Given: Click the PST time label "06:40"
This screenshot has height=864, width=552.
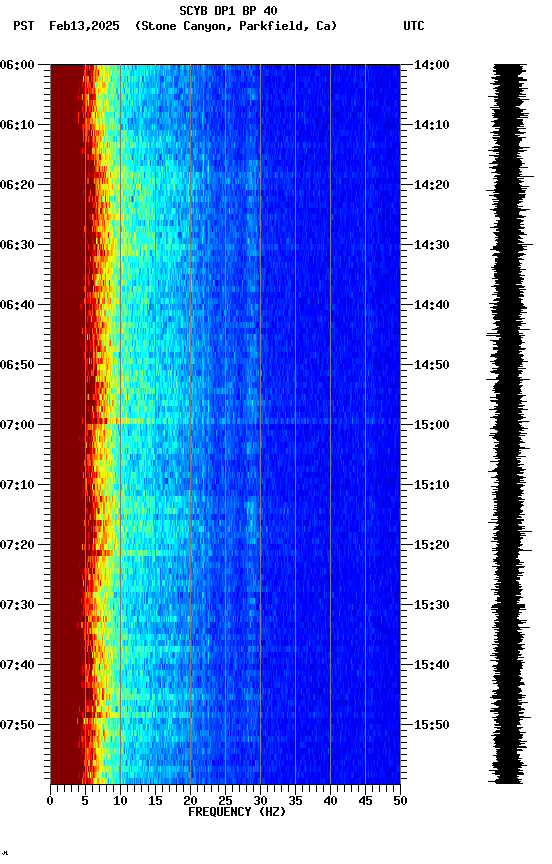Looking at the screenshot, I should (17, 305).
